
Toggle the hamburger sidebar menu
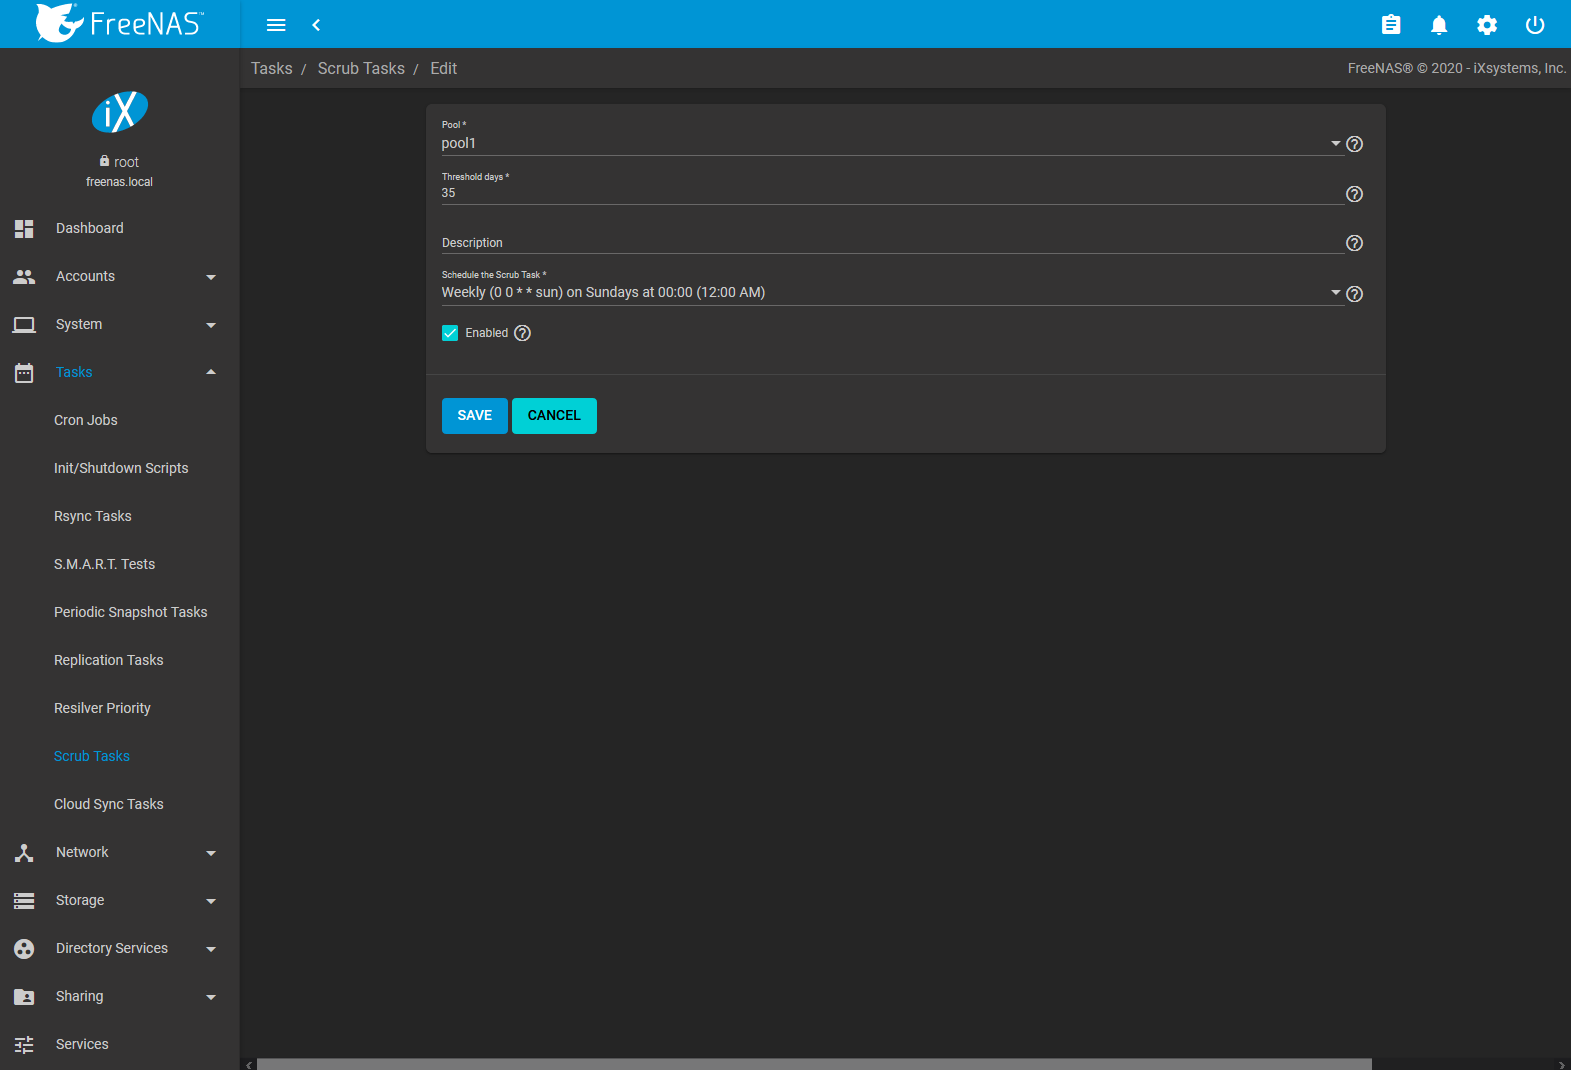click(x=276, y=25)
